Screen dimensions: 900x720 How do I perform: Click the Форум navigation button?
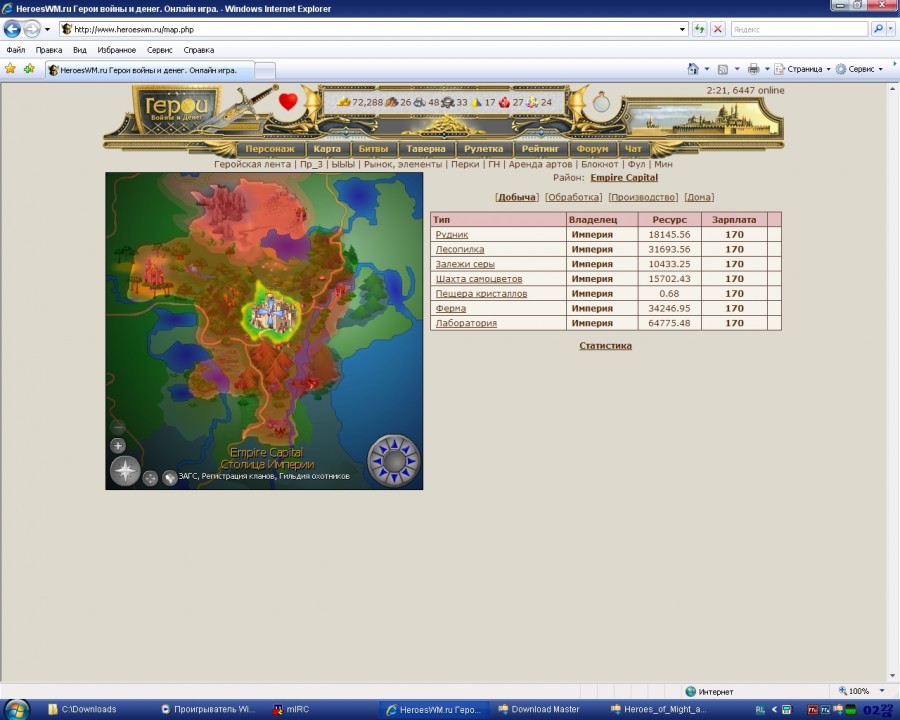tap(592, 149)
